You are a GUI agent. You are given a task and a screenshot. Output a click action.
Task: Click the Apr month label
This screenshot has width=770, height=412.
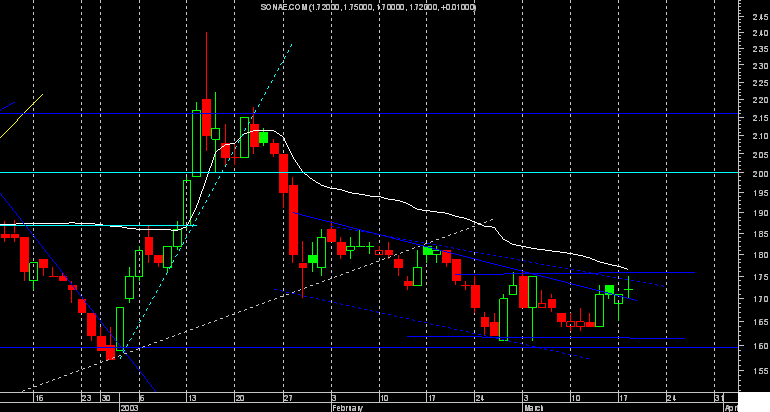click(x=732, y=408)
